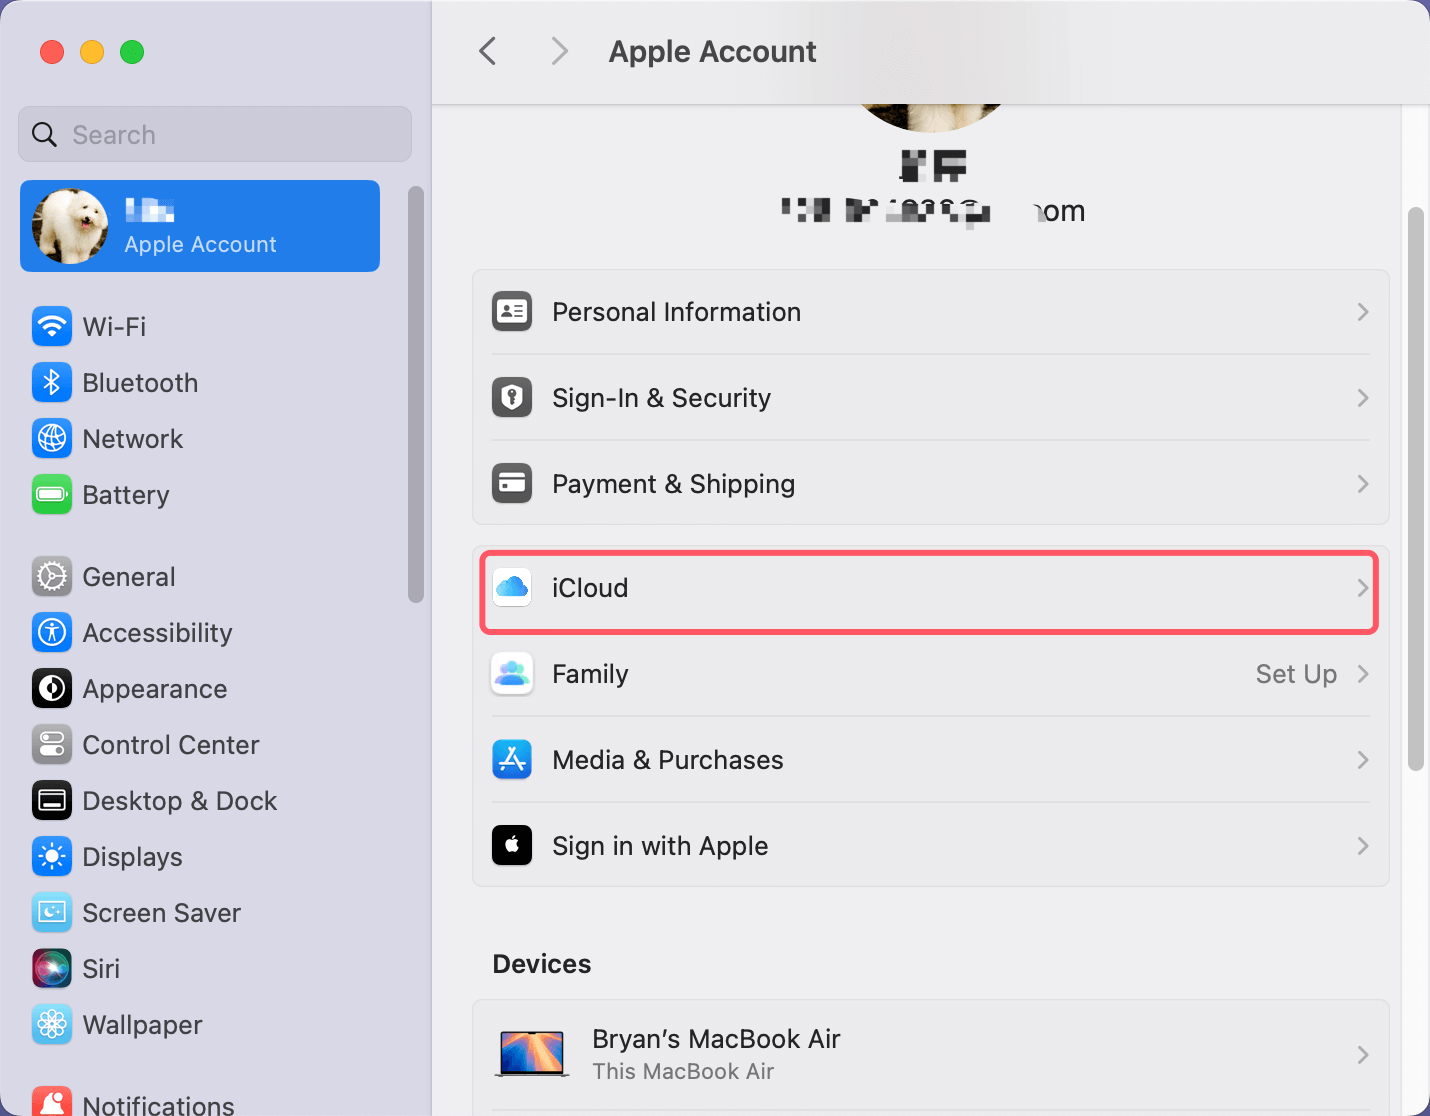This screenshot has height=1116, width=1430.
Task: Open Bluetooth settings from the sidebar
Action: (52, 382)
